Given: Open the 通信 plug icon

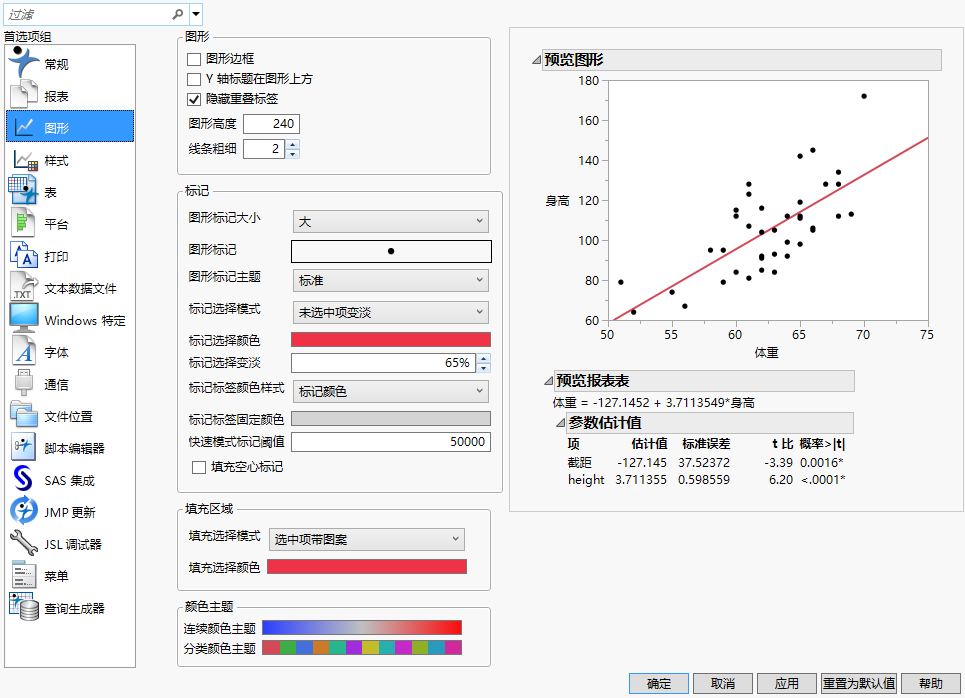Looking at the screenshot, I should tap(23, 383).
